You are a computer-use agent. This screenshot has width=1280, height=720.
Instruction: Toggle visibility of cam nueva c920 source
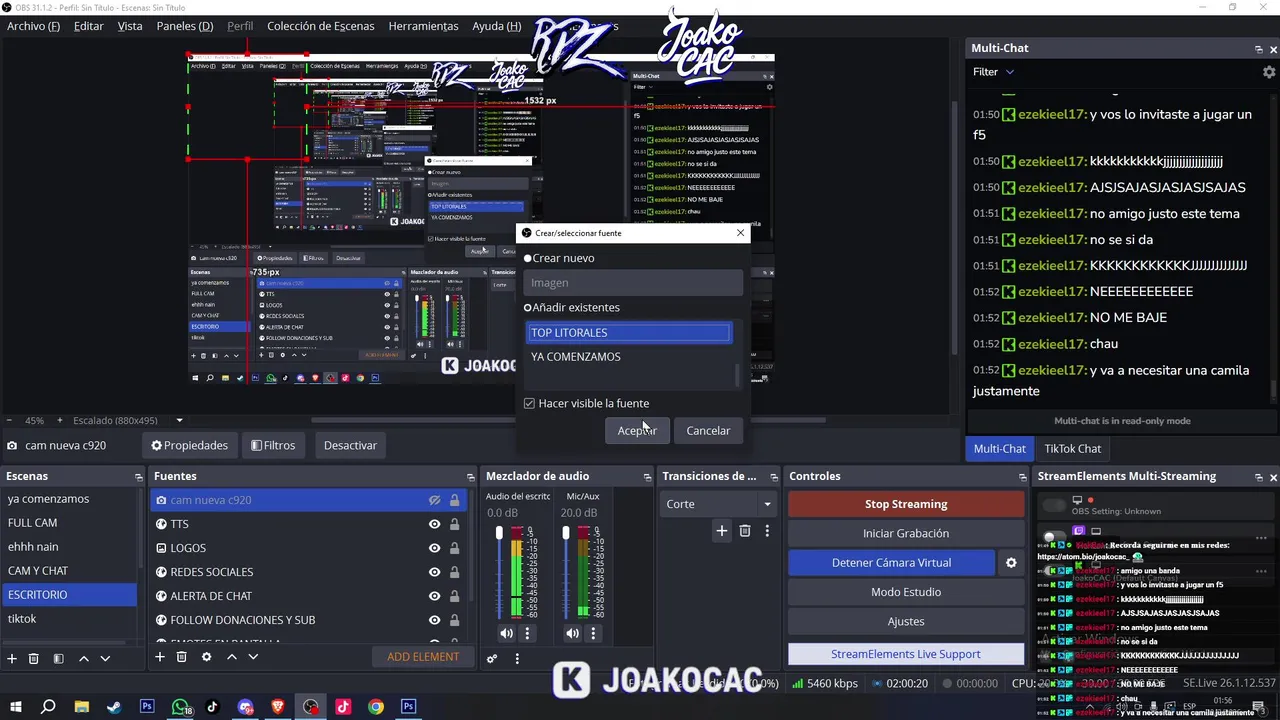(434, 500)
